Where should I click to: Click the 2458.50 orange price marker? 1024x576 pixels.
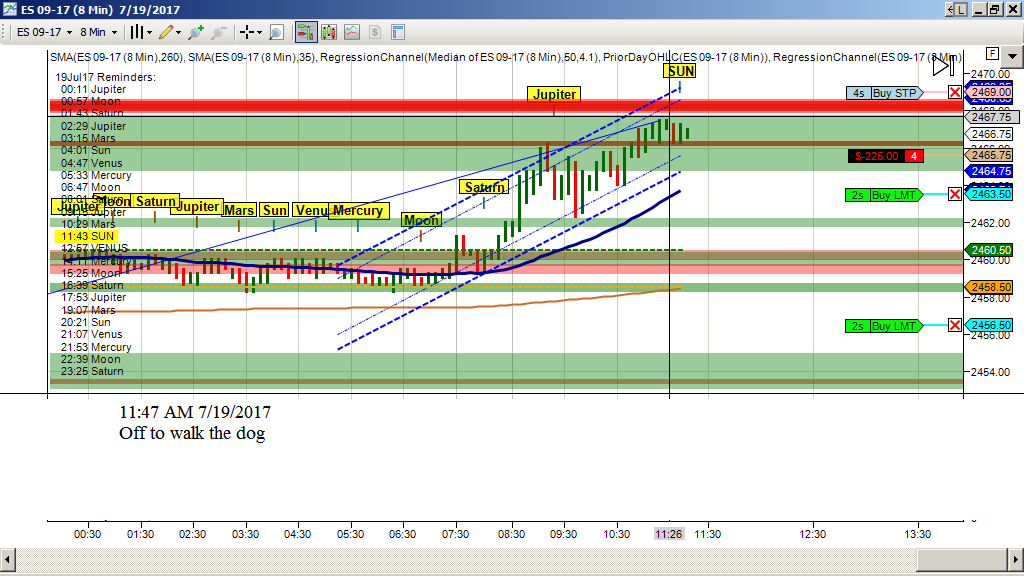[x=989, y=287]
